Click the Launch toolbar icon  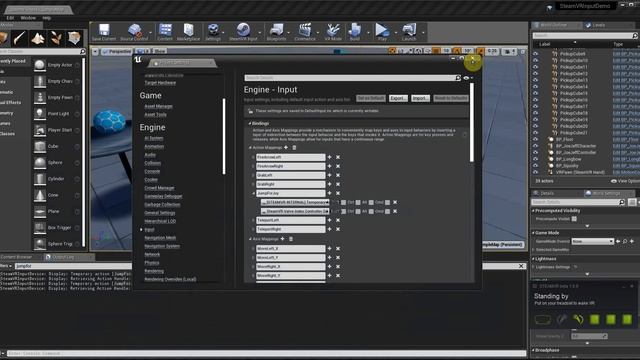click(409, 30)
